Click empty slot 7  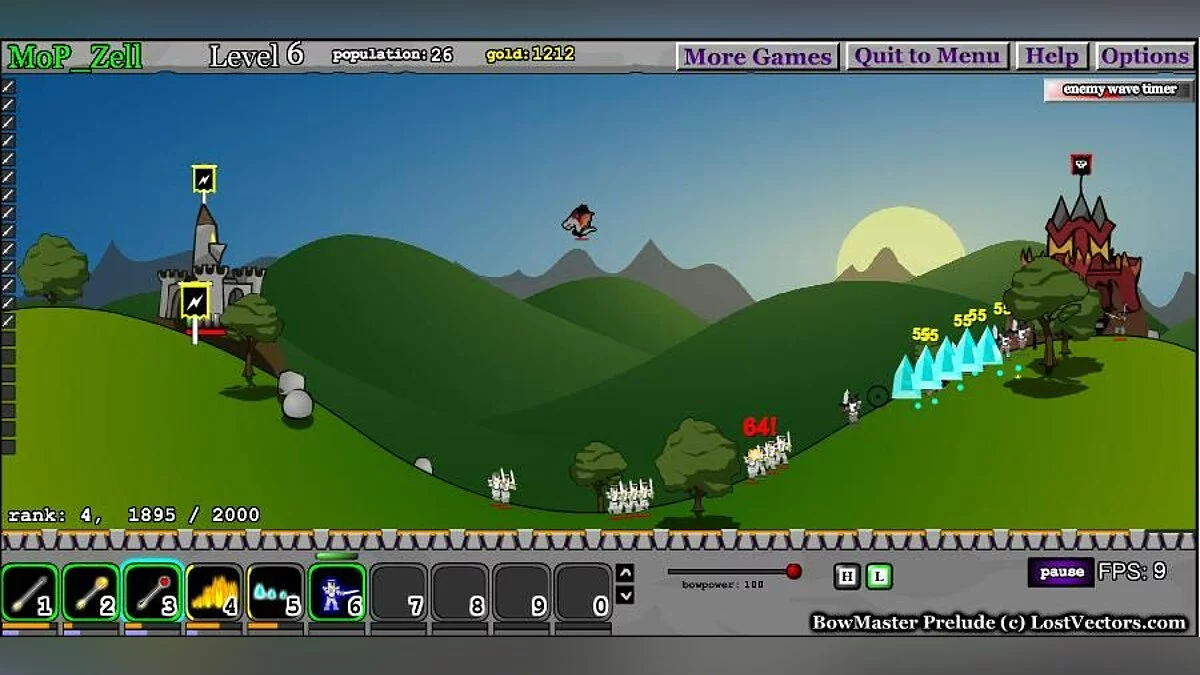tap(398, 592)
